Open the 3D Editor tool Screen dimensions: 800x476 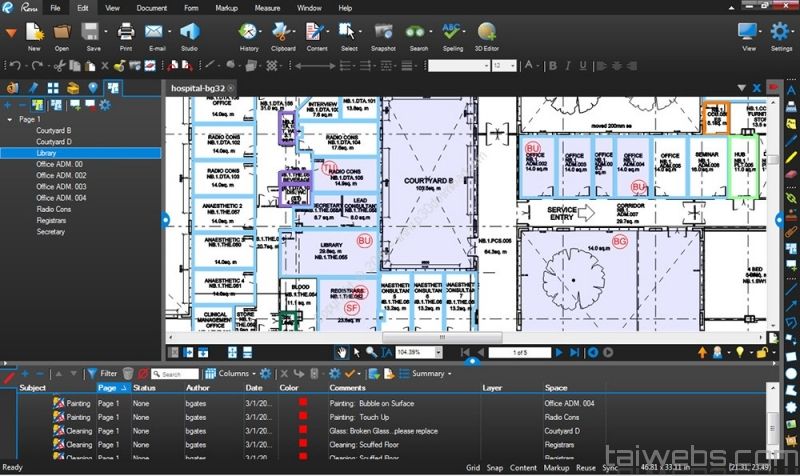(x=487, y=33)
